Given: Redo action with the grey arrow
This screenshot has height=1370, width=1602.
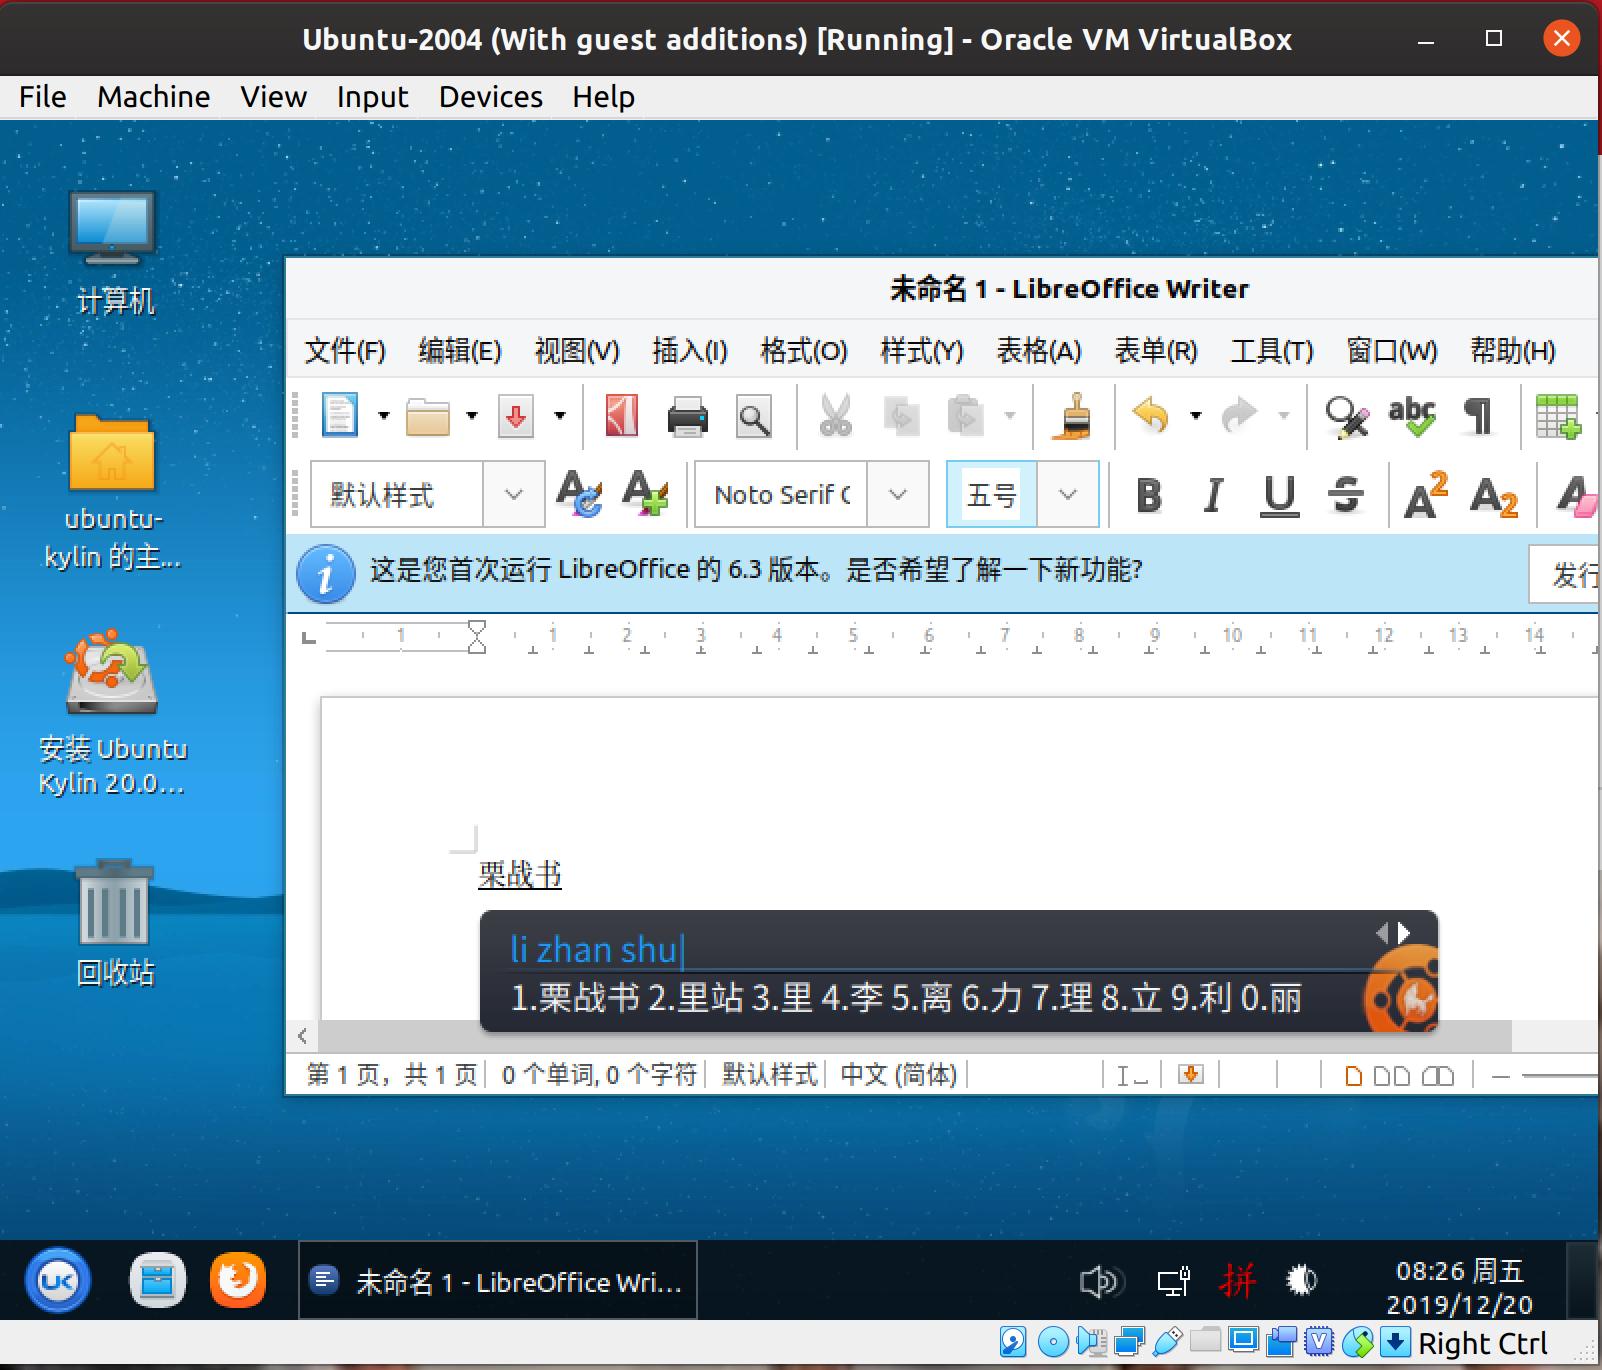Looking at the screenshot, I should pyautogui.click(x=1239, y=414).
